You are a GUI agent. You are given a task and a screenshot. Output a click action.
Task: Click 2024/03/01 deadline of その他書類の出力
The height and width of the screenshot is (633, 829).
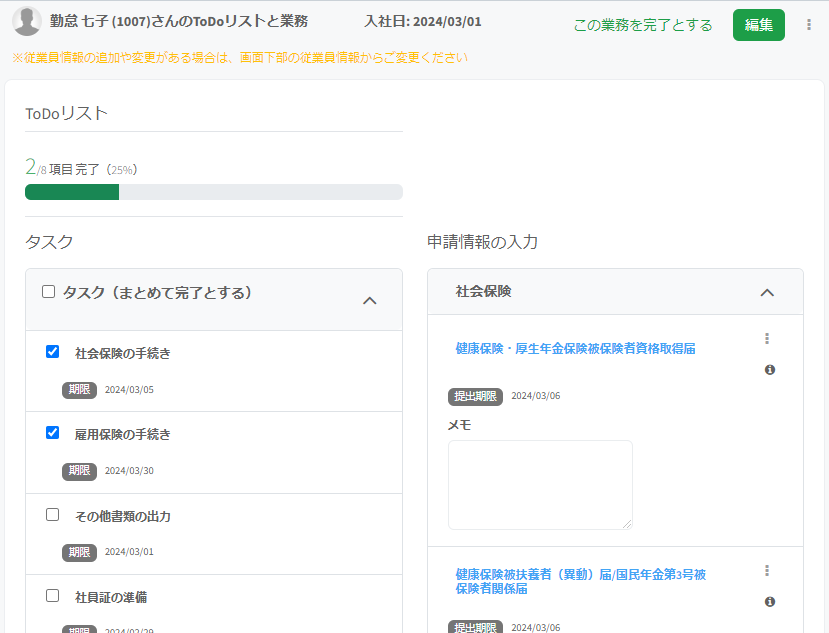pos(129,552)
